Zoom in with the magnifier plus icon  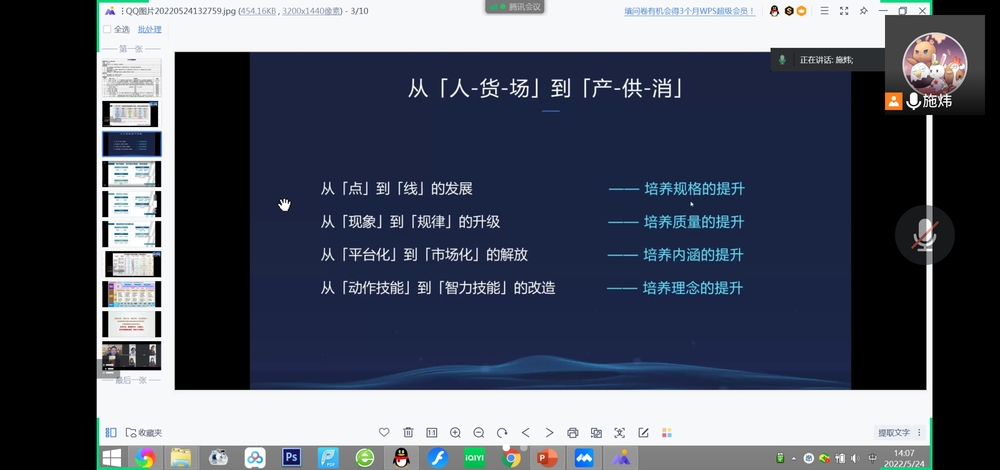click(455, 432)
